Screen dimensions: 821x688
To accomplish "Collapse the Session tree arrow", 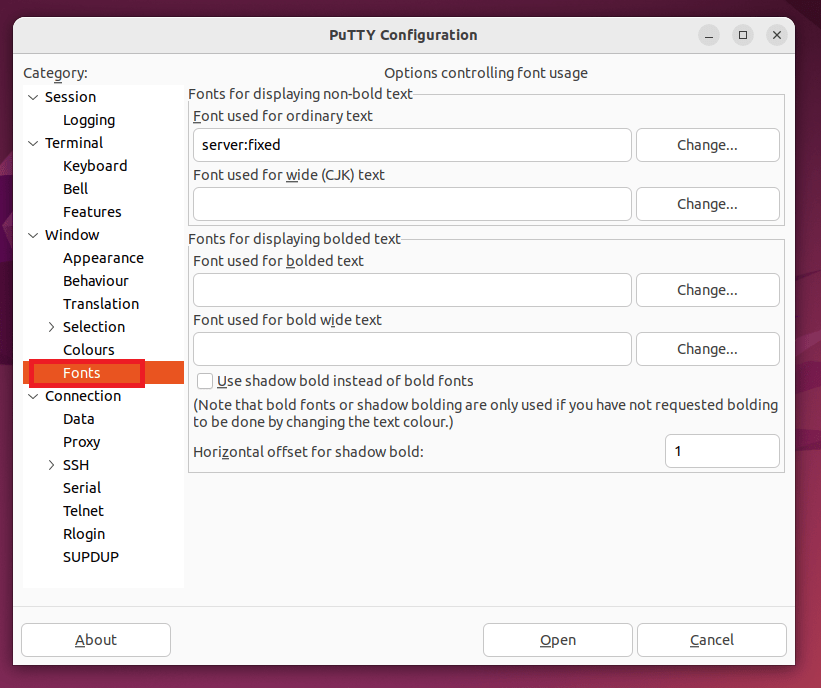I will tap(33, 97).
